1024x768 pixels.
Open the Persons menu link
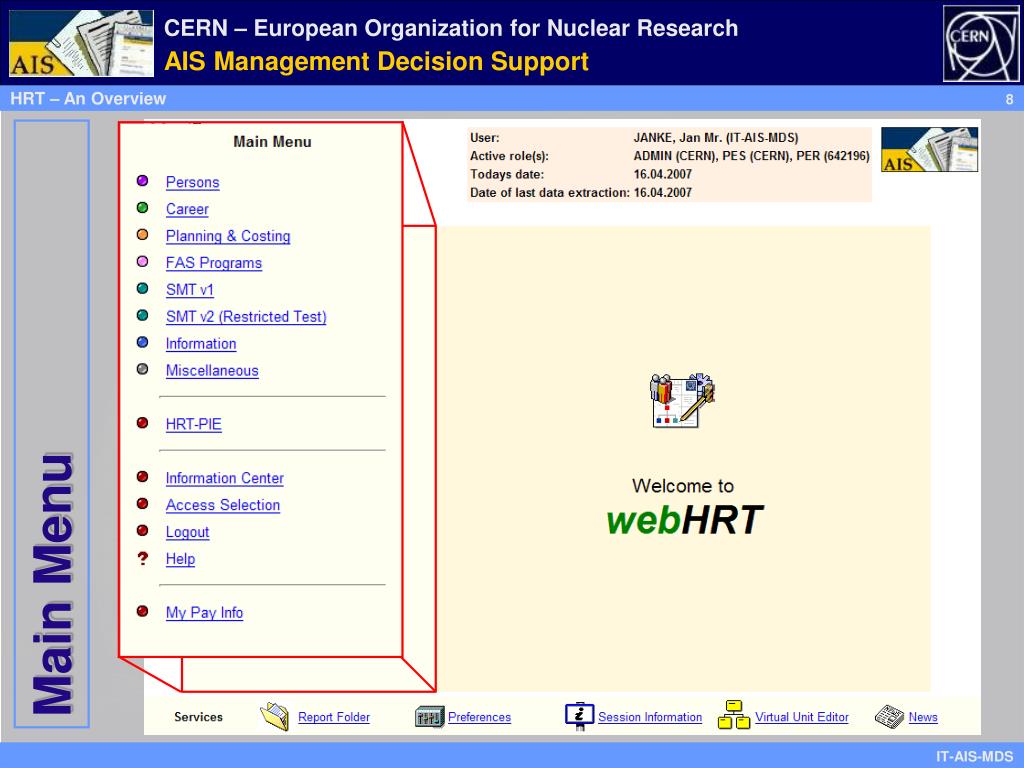tap(193, 182)
